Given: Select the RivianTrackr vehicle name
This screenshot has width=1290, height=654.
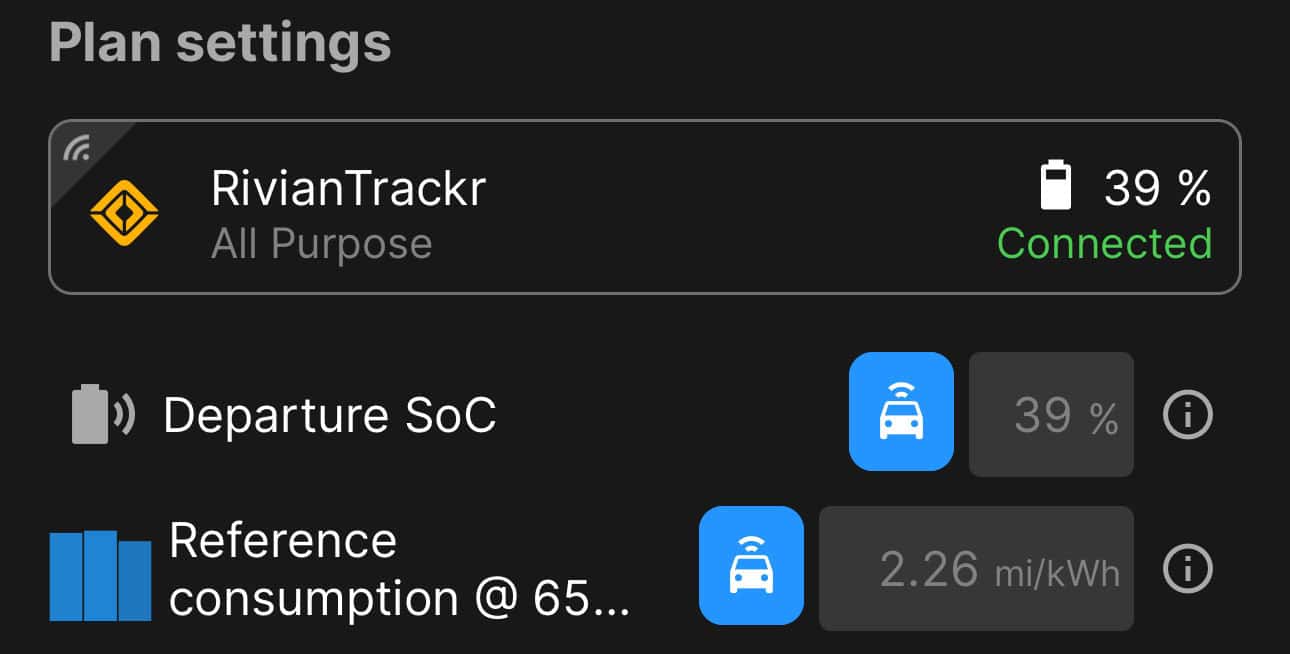Looking at the screenshot, I should (348, 188).
